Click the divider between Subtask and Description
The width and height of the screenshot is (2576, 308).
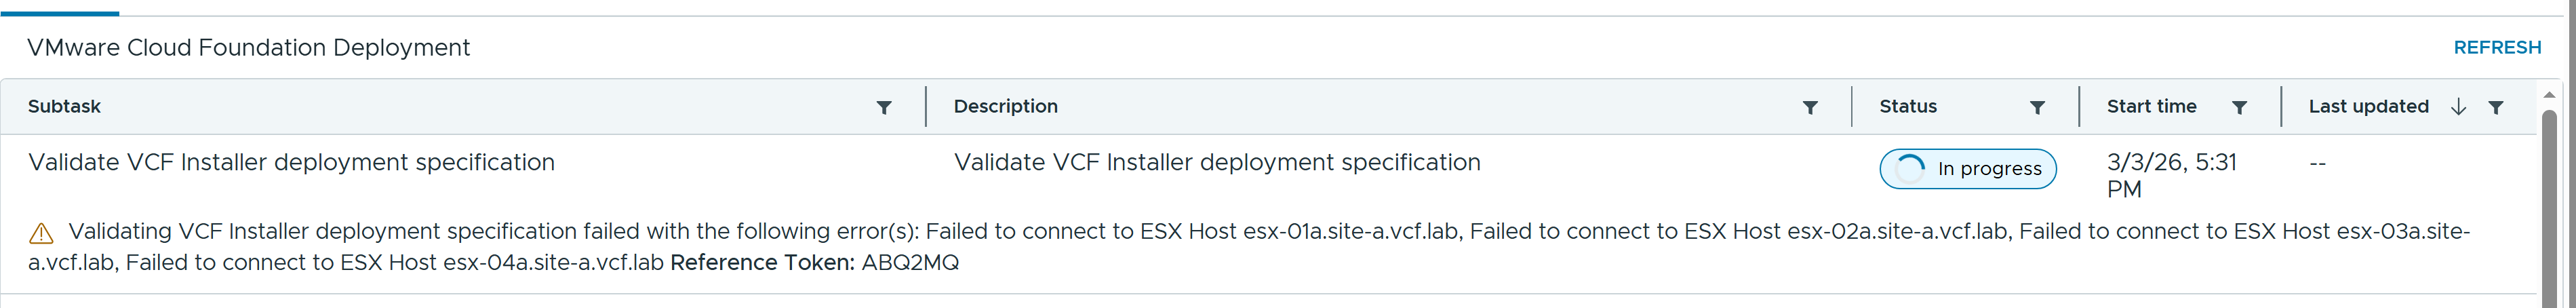coord(926,107)
